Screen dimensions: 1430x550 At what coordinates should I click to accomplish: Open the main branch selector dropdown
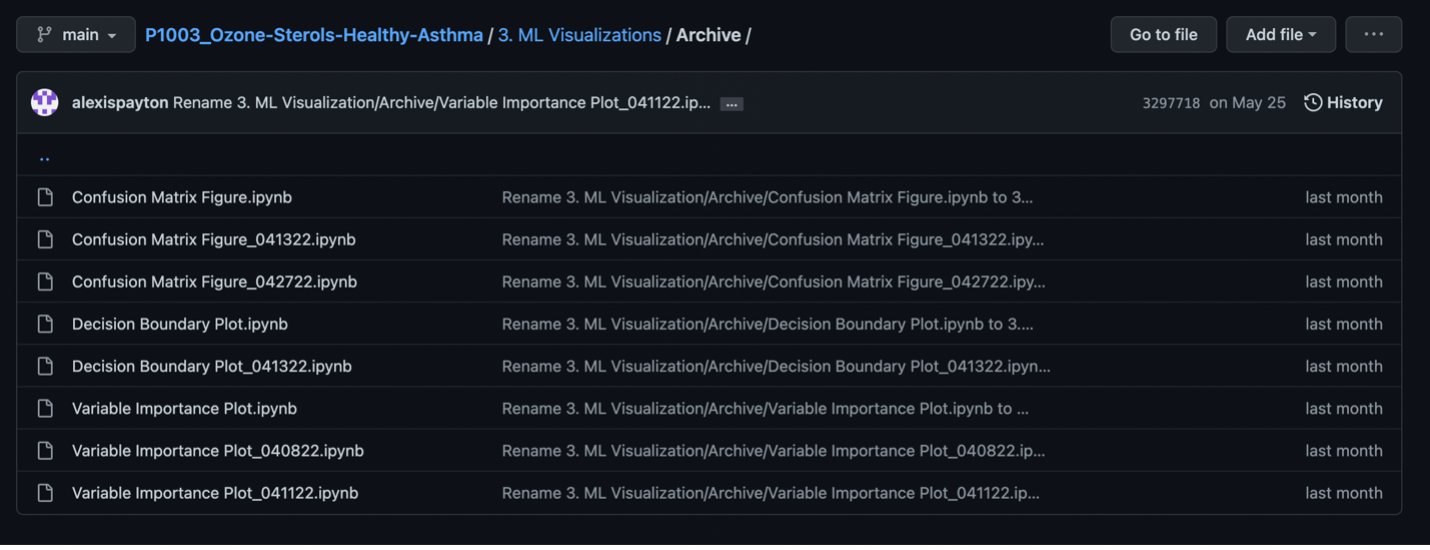coord(76,35)
